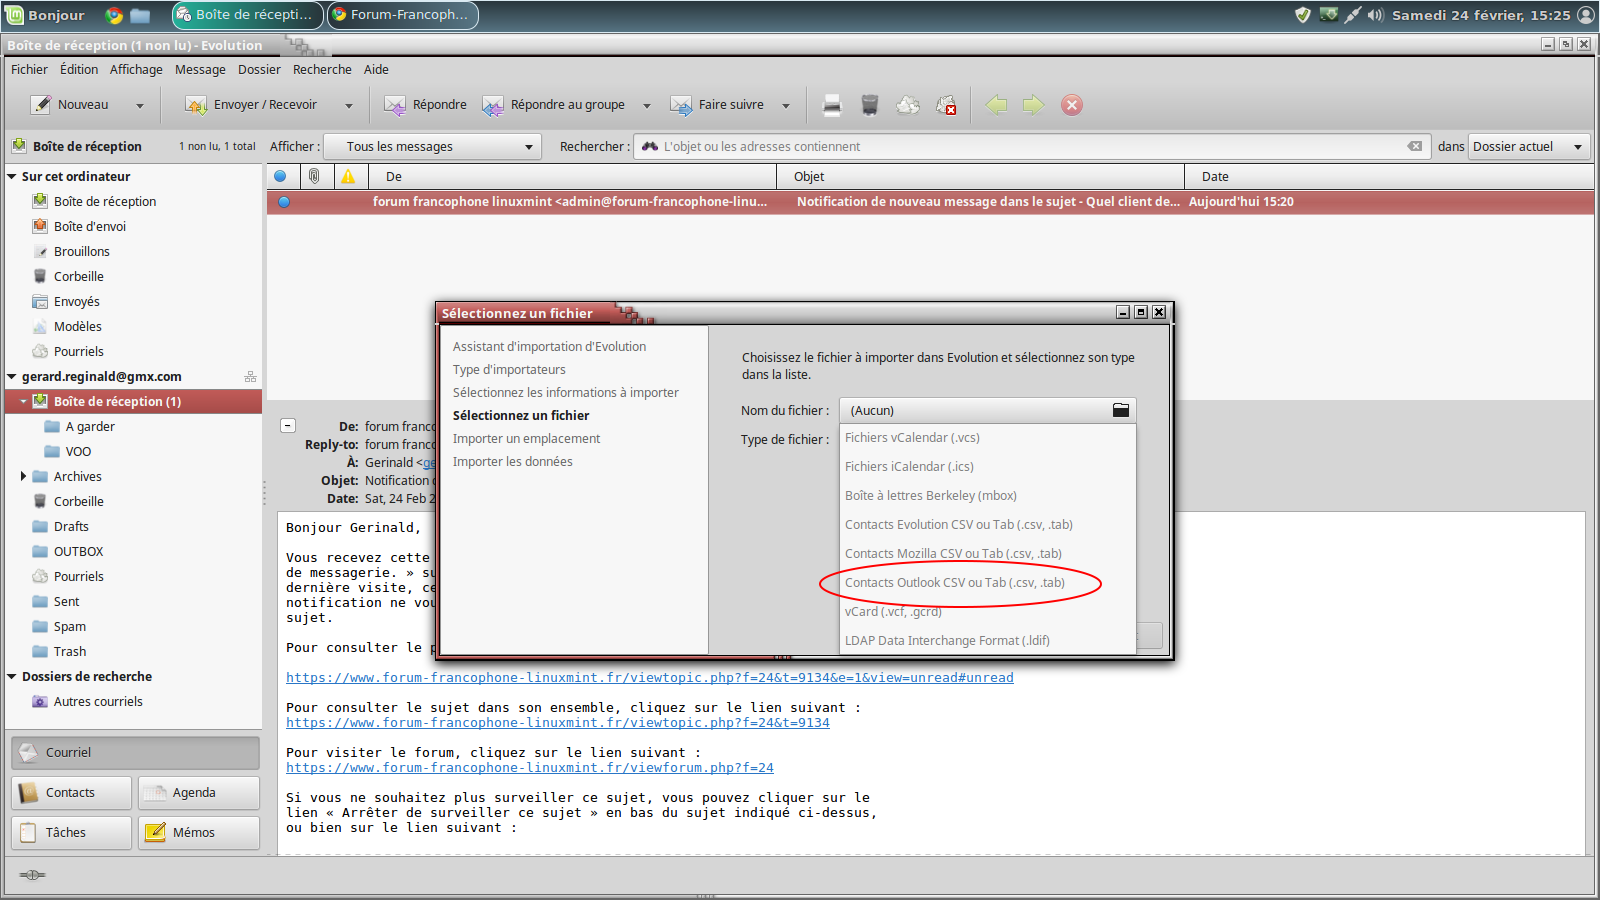Click the unread blue dot on the forum message
This screenshot has width=1600, height=900.
pos(284,202)
